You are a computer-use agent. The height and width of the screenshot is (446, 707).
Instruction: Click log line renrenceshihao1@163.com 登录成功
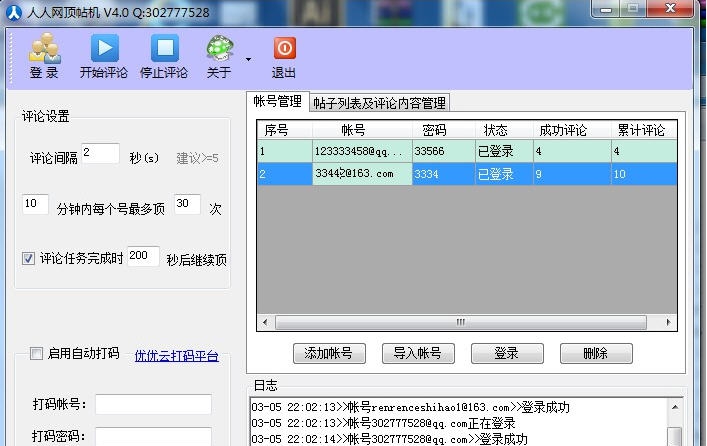click(410, 407)
